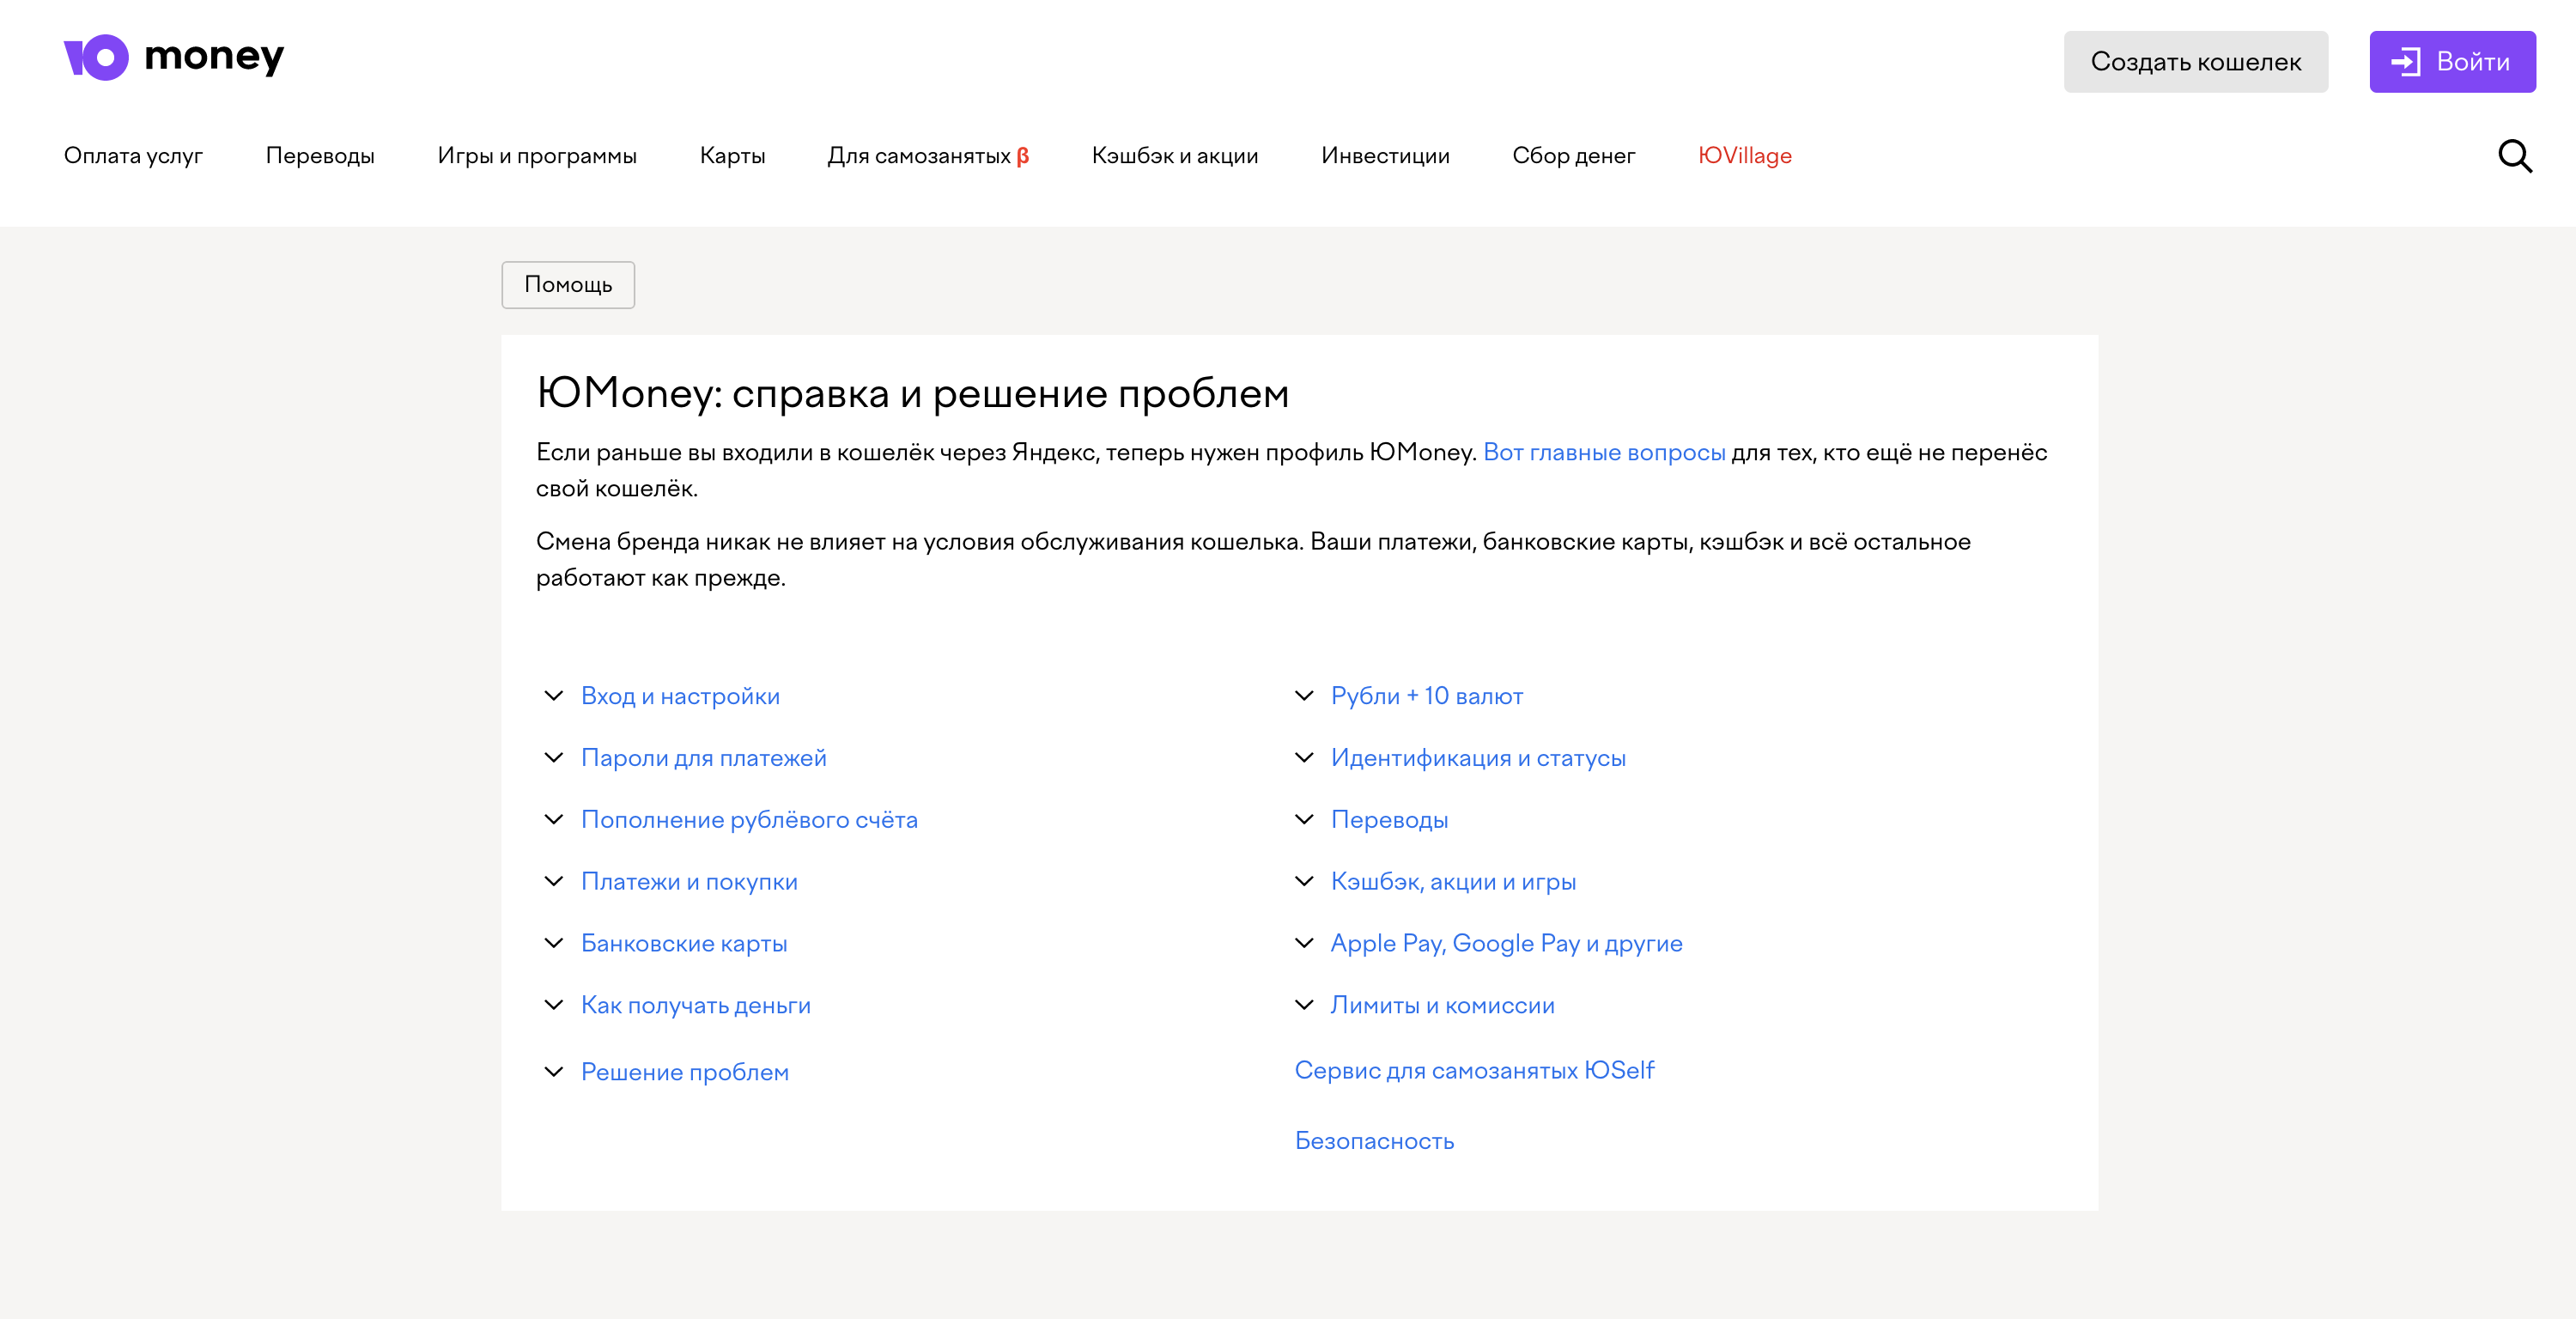Open the Переводы item in top navigation

click(x=320, y=156)
